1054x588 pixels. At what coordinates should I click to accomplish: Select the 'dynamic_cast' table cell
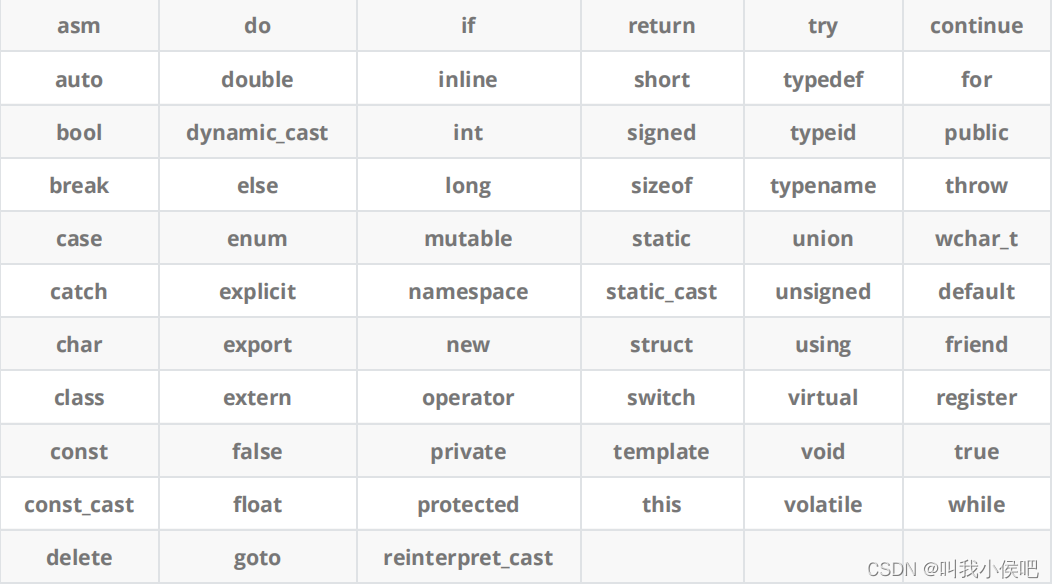point(257,132)
